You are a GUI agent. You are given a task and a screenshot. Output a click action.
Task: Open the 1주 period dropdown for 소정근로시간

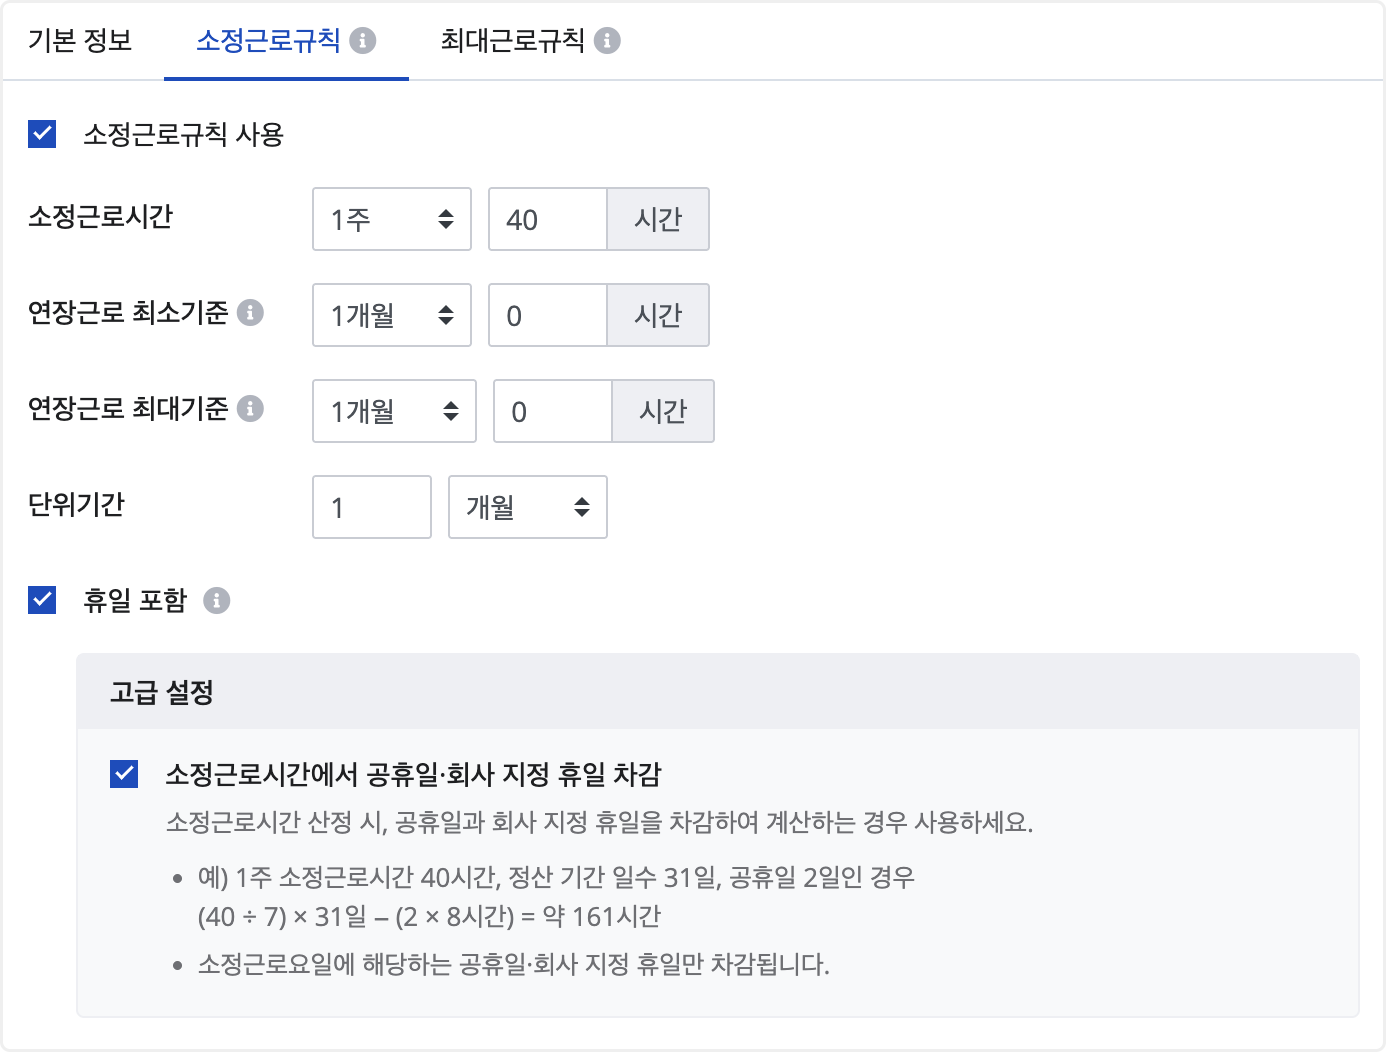pos(391,219)
